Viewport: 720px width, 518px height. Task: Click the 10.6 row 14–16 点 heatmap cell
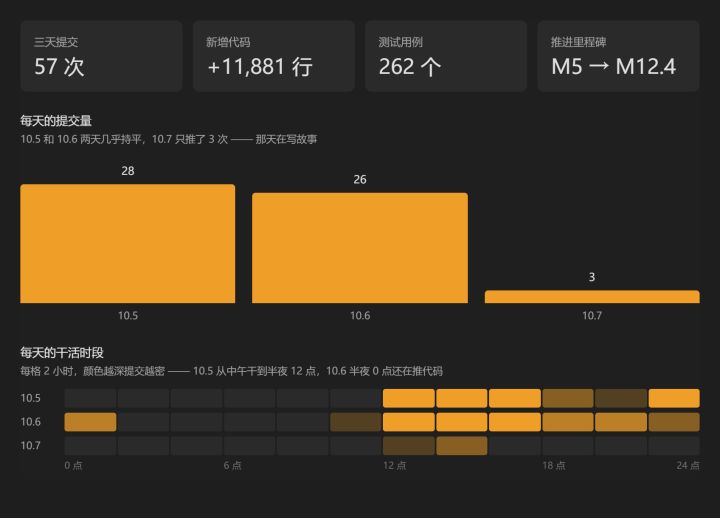point(462,422)
